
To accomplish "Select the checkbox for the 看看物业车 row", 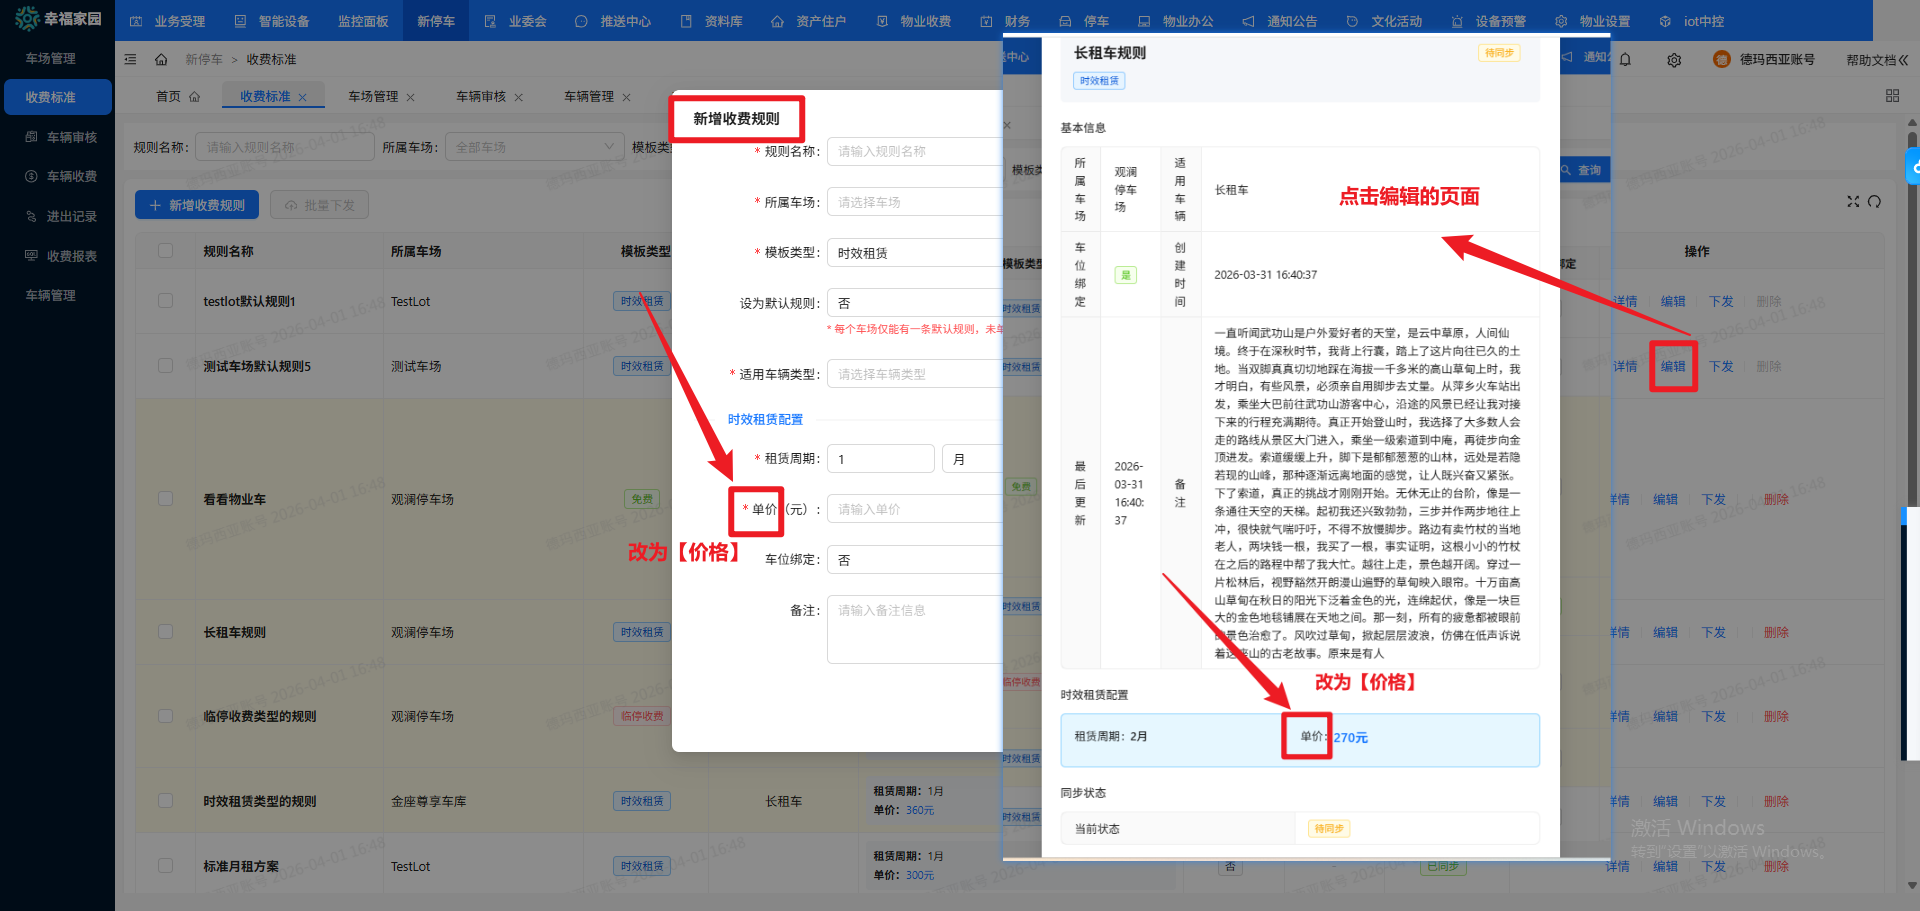I will tap(165, 499).
